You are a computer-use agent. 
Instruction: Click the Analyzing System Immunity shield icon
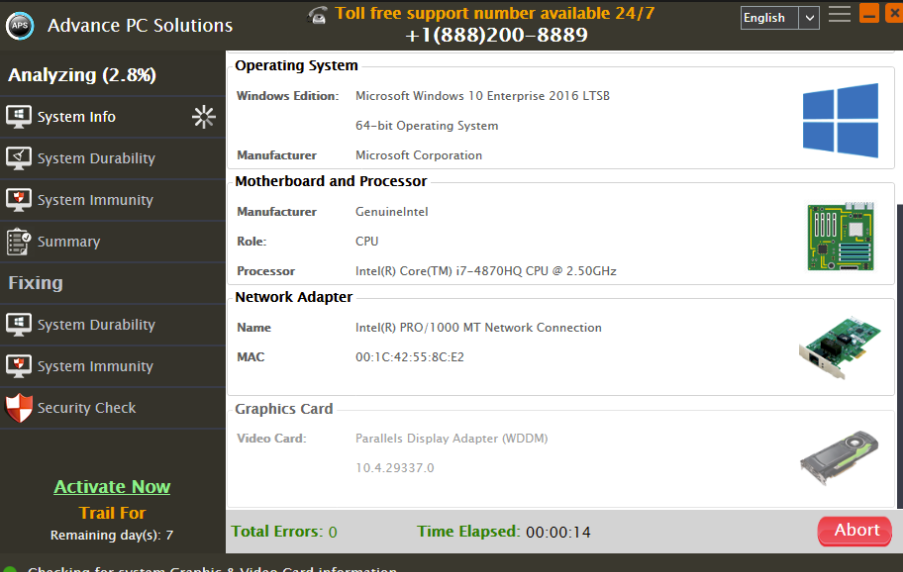click(18, 200)
